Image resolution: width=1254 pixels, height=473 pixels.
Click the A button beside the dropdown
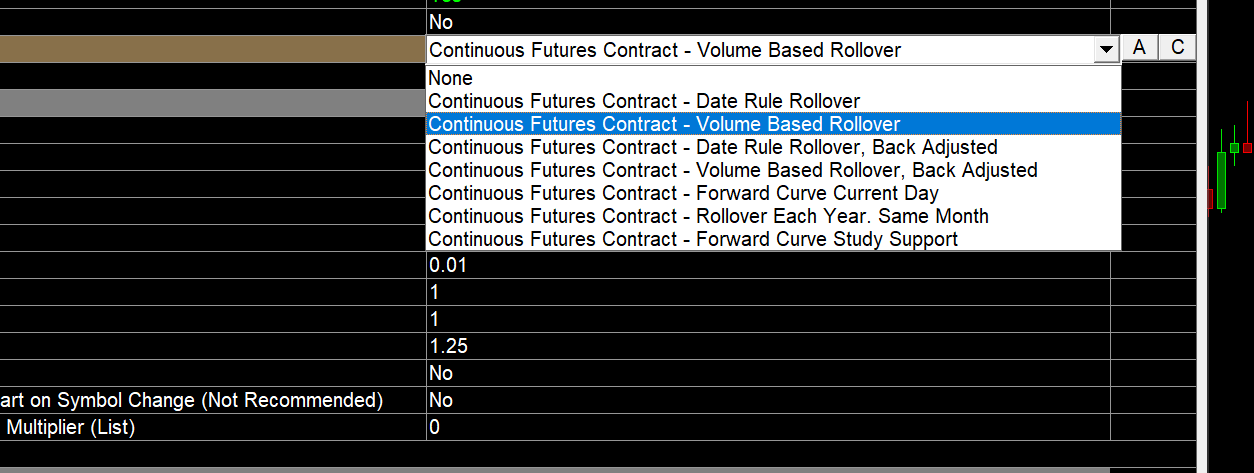coord(1139,48)
